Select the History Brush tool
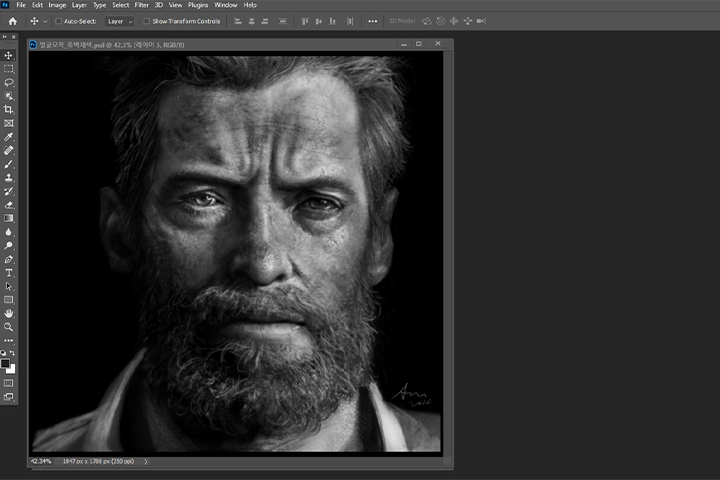Viewport: 720px width, 480px height. coord(9,191)
